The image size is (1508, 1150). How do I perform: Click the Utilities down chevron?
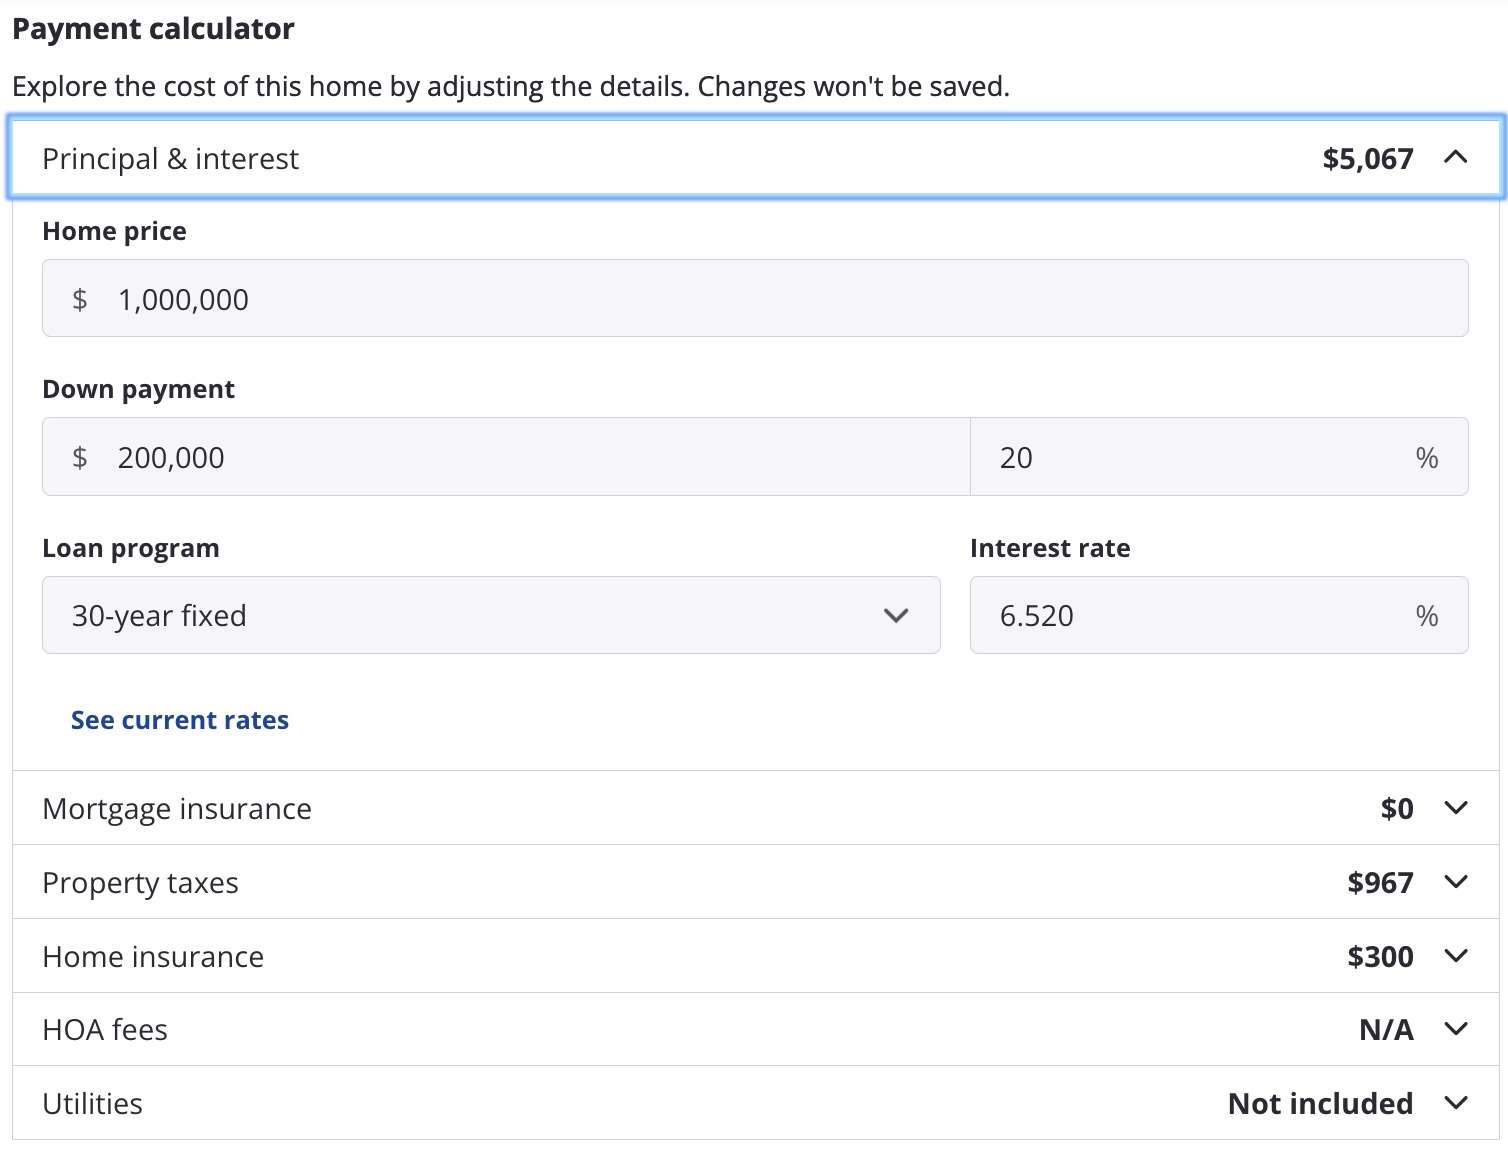(x=1456, y=1103)
